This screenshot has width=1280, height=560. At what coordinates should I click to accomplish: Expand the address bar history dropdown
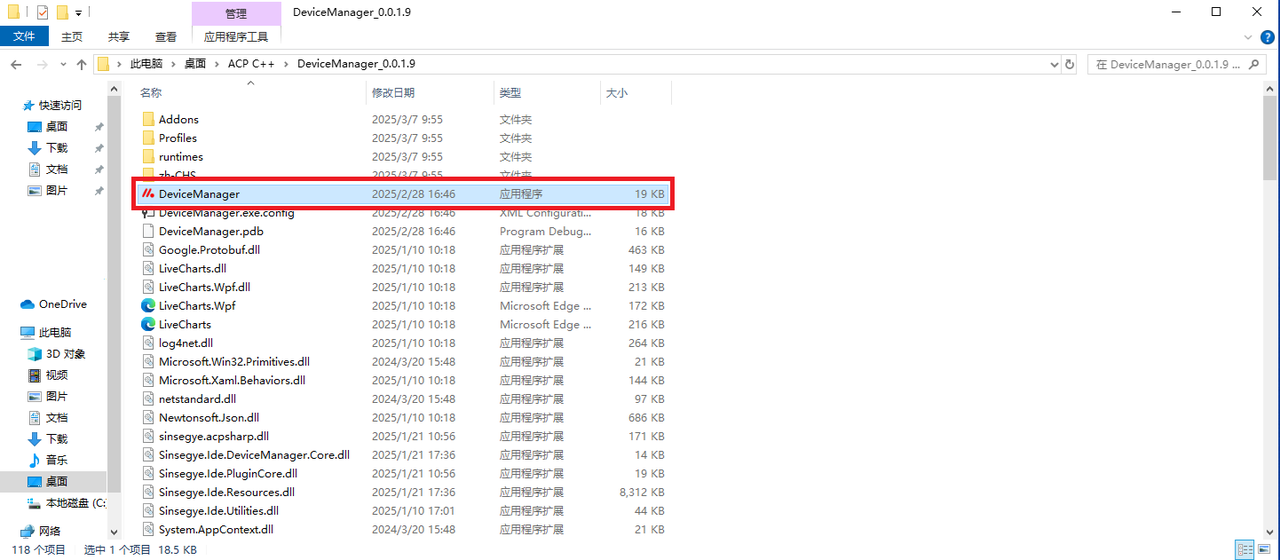[x=1054, y=64]
